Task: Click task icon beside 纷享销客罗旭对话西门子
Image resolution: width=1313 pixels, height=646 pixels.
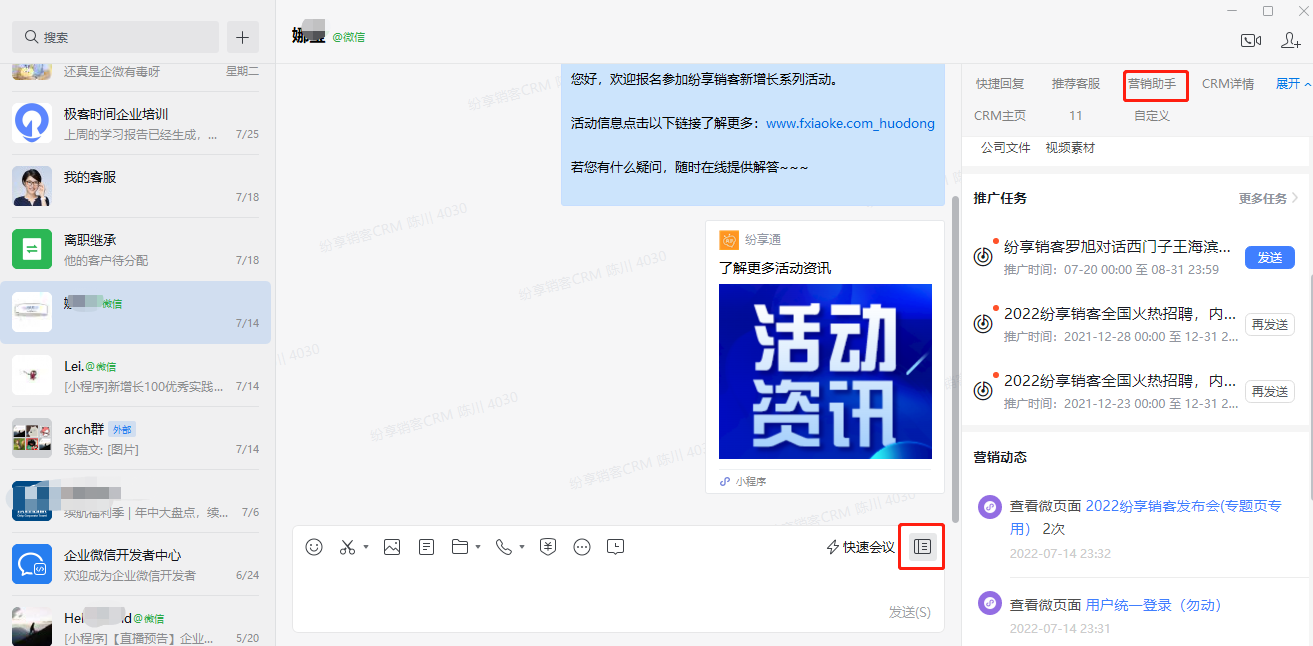Action: pos(983,257)
